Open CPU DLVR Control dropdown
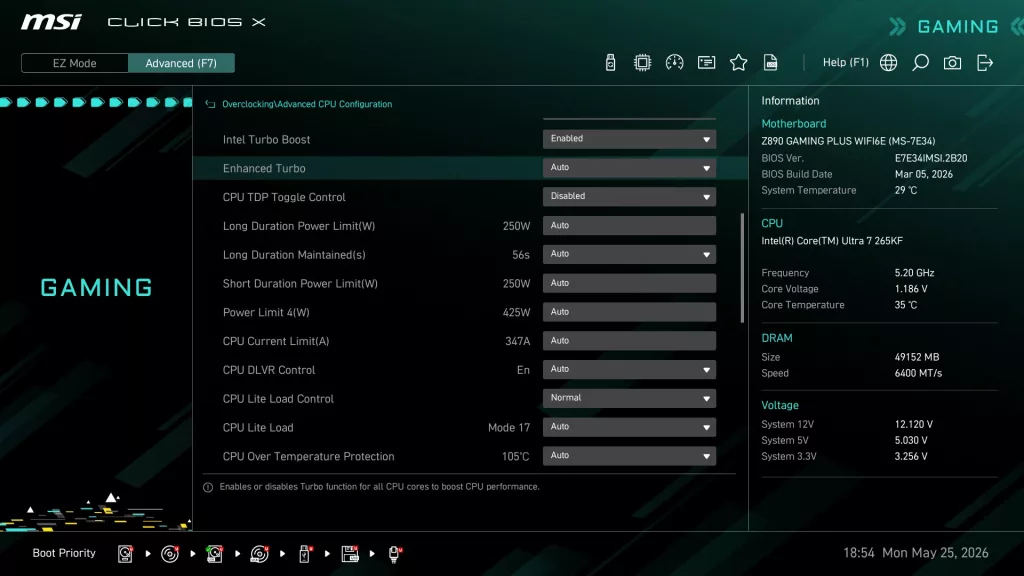The image size is (1024, 576). click(x=629, y=370)
